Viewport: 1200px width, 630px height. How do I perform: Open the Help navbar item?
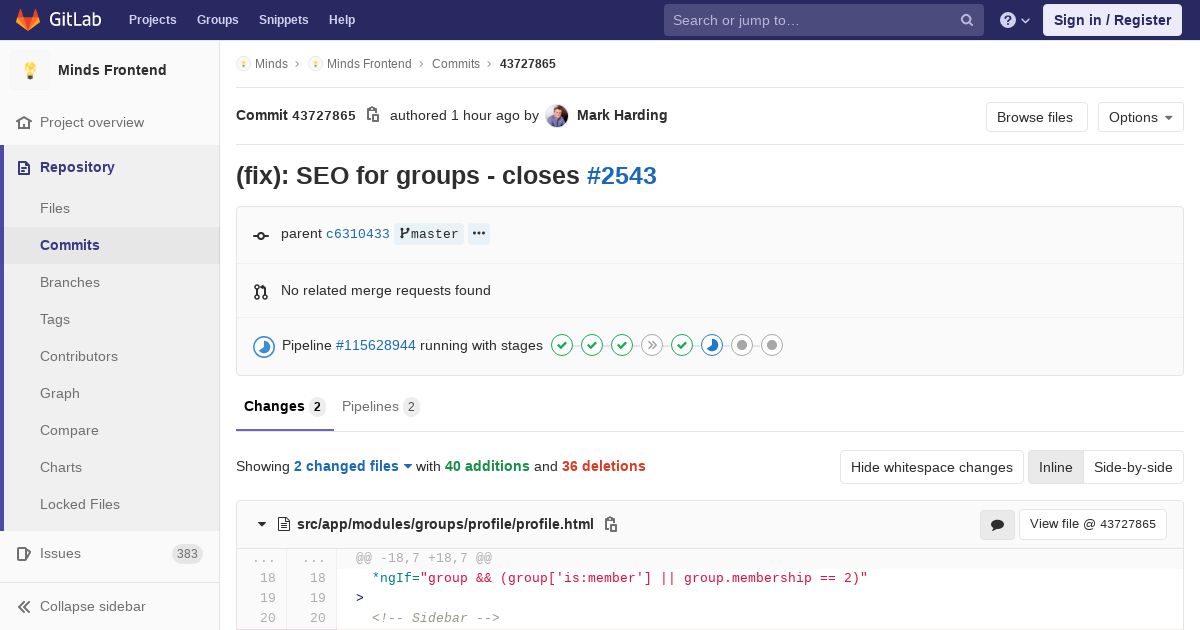342,20
